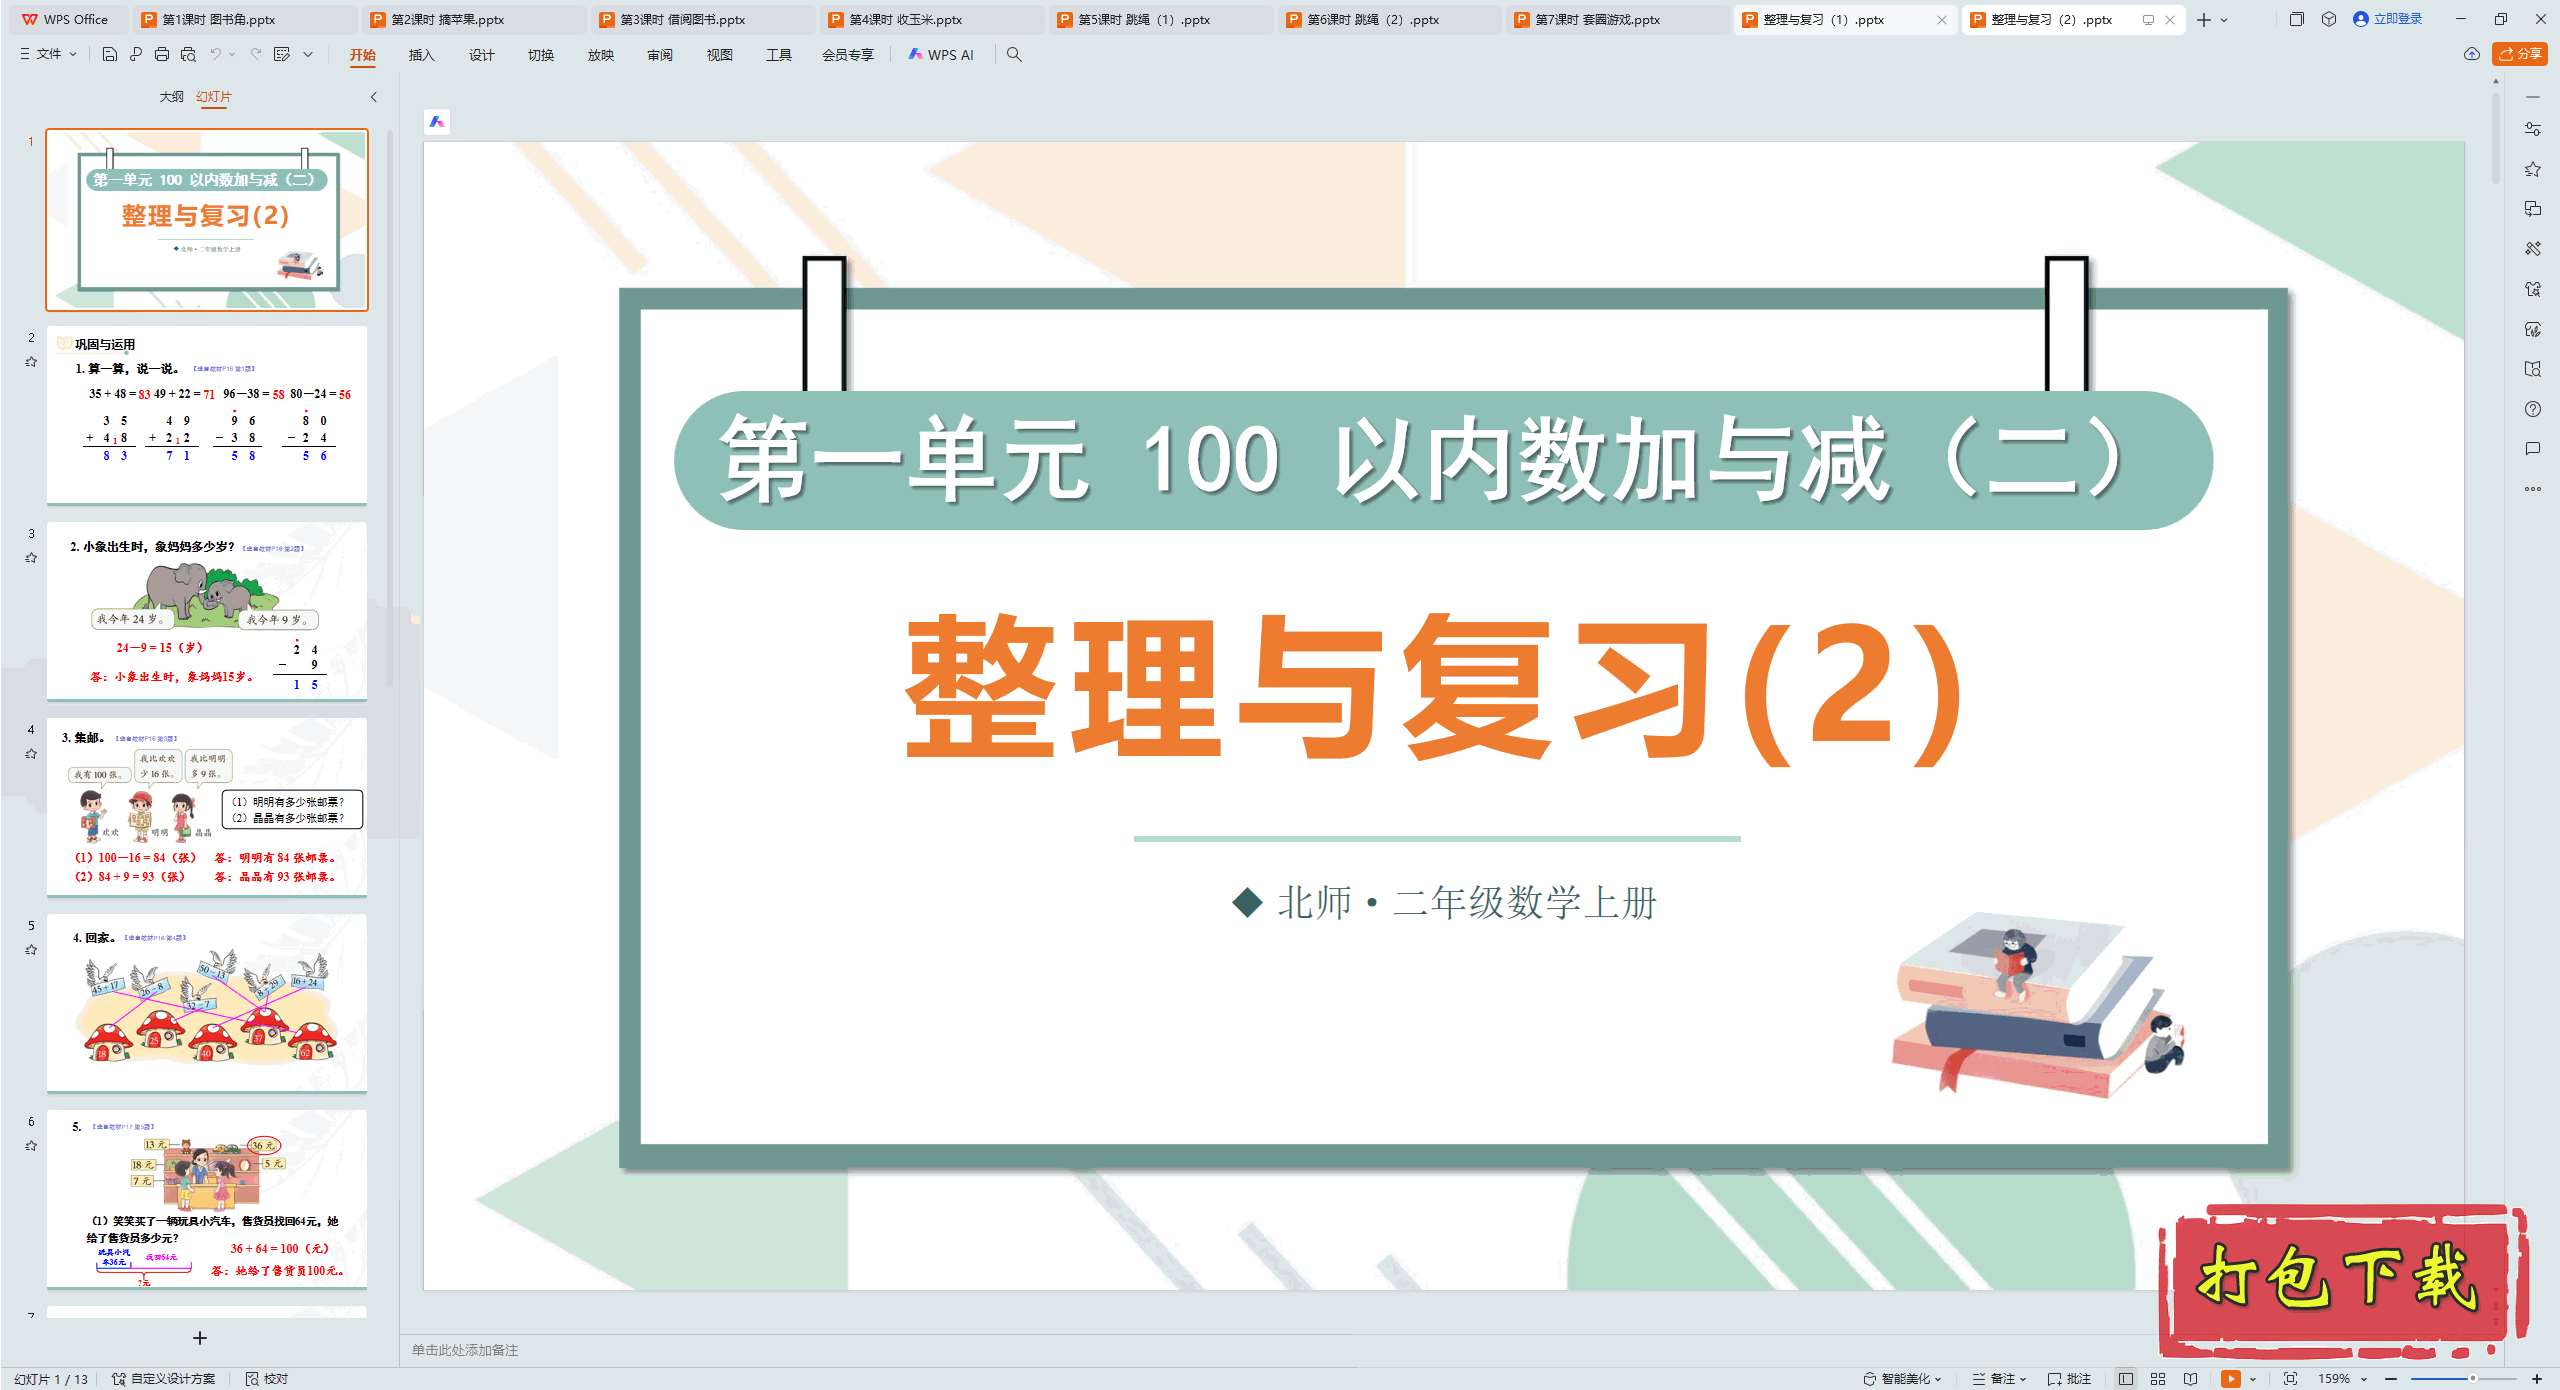The width and height of the screenshot is (2560, 1390).
Task: Switch to slide sorter view
Action: pos(2158,1379)
